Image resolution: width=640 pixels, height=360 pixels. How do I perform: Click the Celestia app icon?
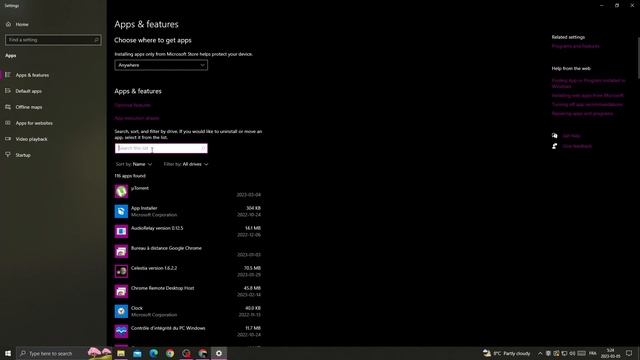(x=121, y=271)
